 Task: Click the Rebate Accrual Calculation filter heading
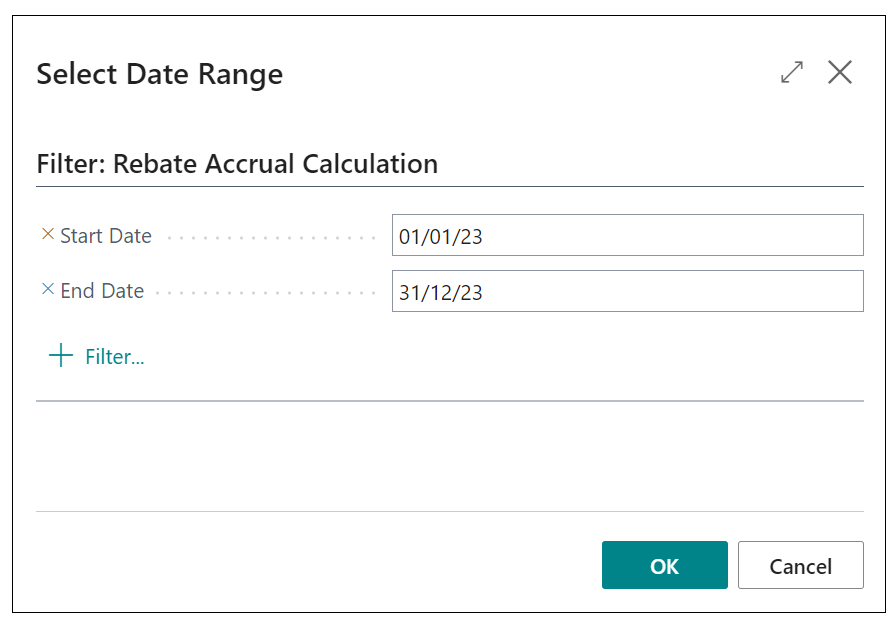click(237, 163)
